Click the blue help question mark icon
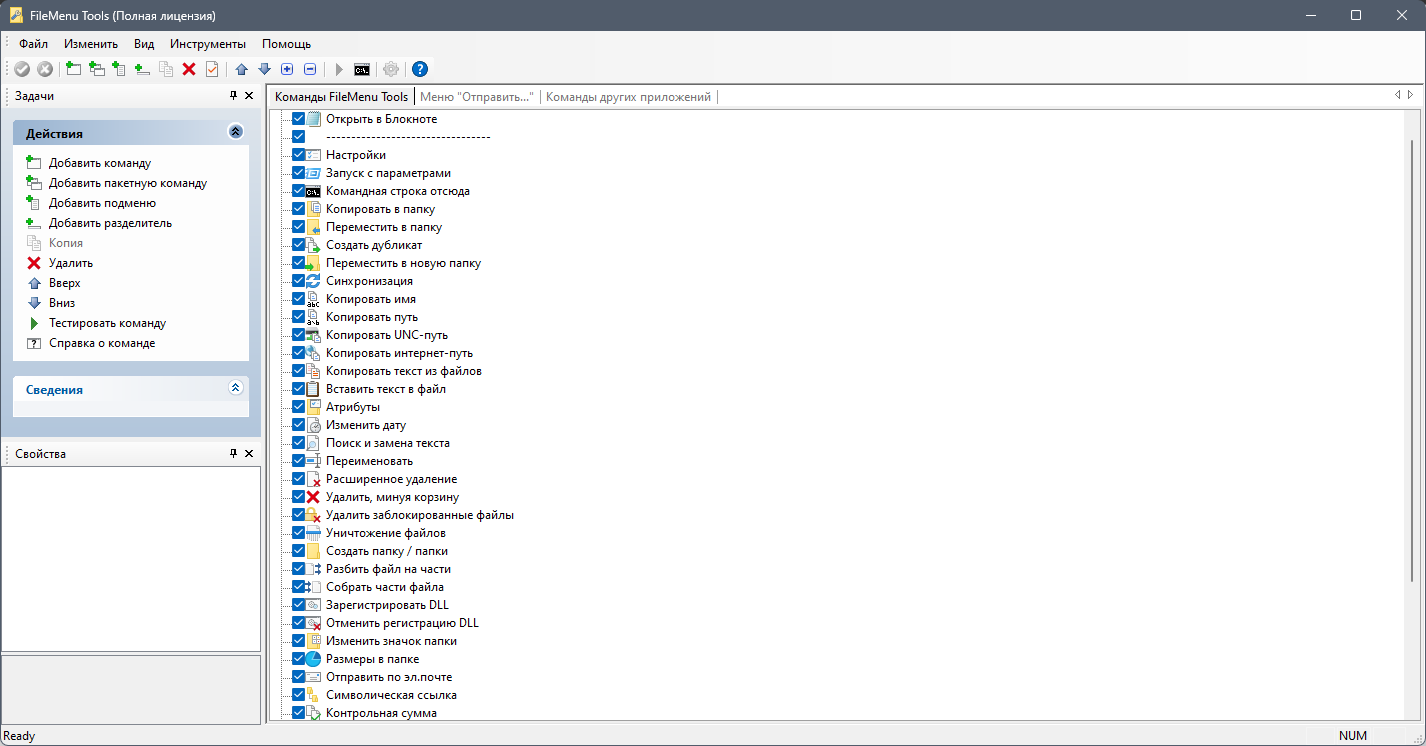This screenshot has height=746, width=1426. 420,69
